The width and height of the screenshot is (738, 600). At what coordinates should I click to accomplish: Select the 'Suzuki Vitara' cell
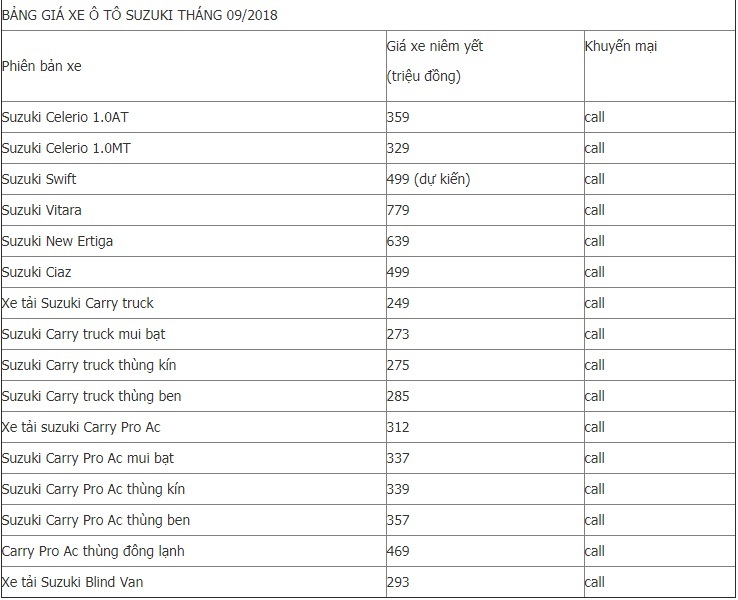coord(42,210)
